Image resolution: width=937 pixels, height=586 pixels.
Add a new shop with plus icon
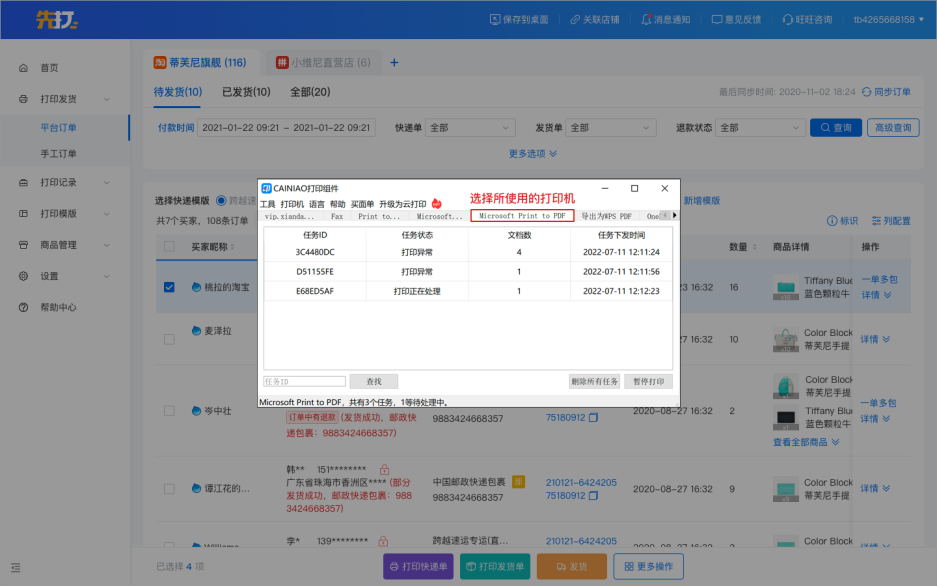point(394,63)
